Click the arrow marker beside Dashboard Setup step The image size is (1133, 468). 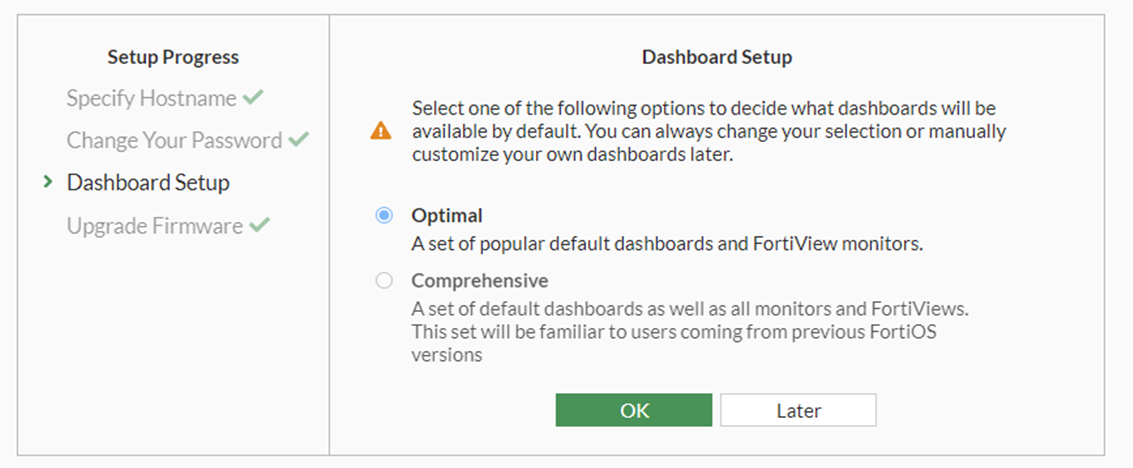tap(48, 183)
